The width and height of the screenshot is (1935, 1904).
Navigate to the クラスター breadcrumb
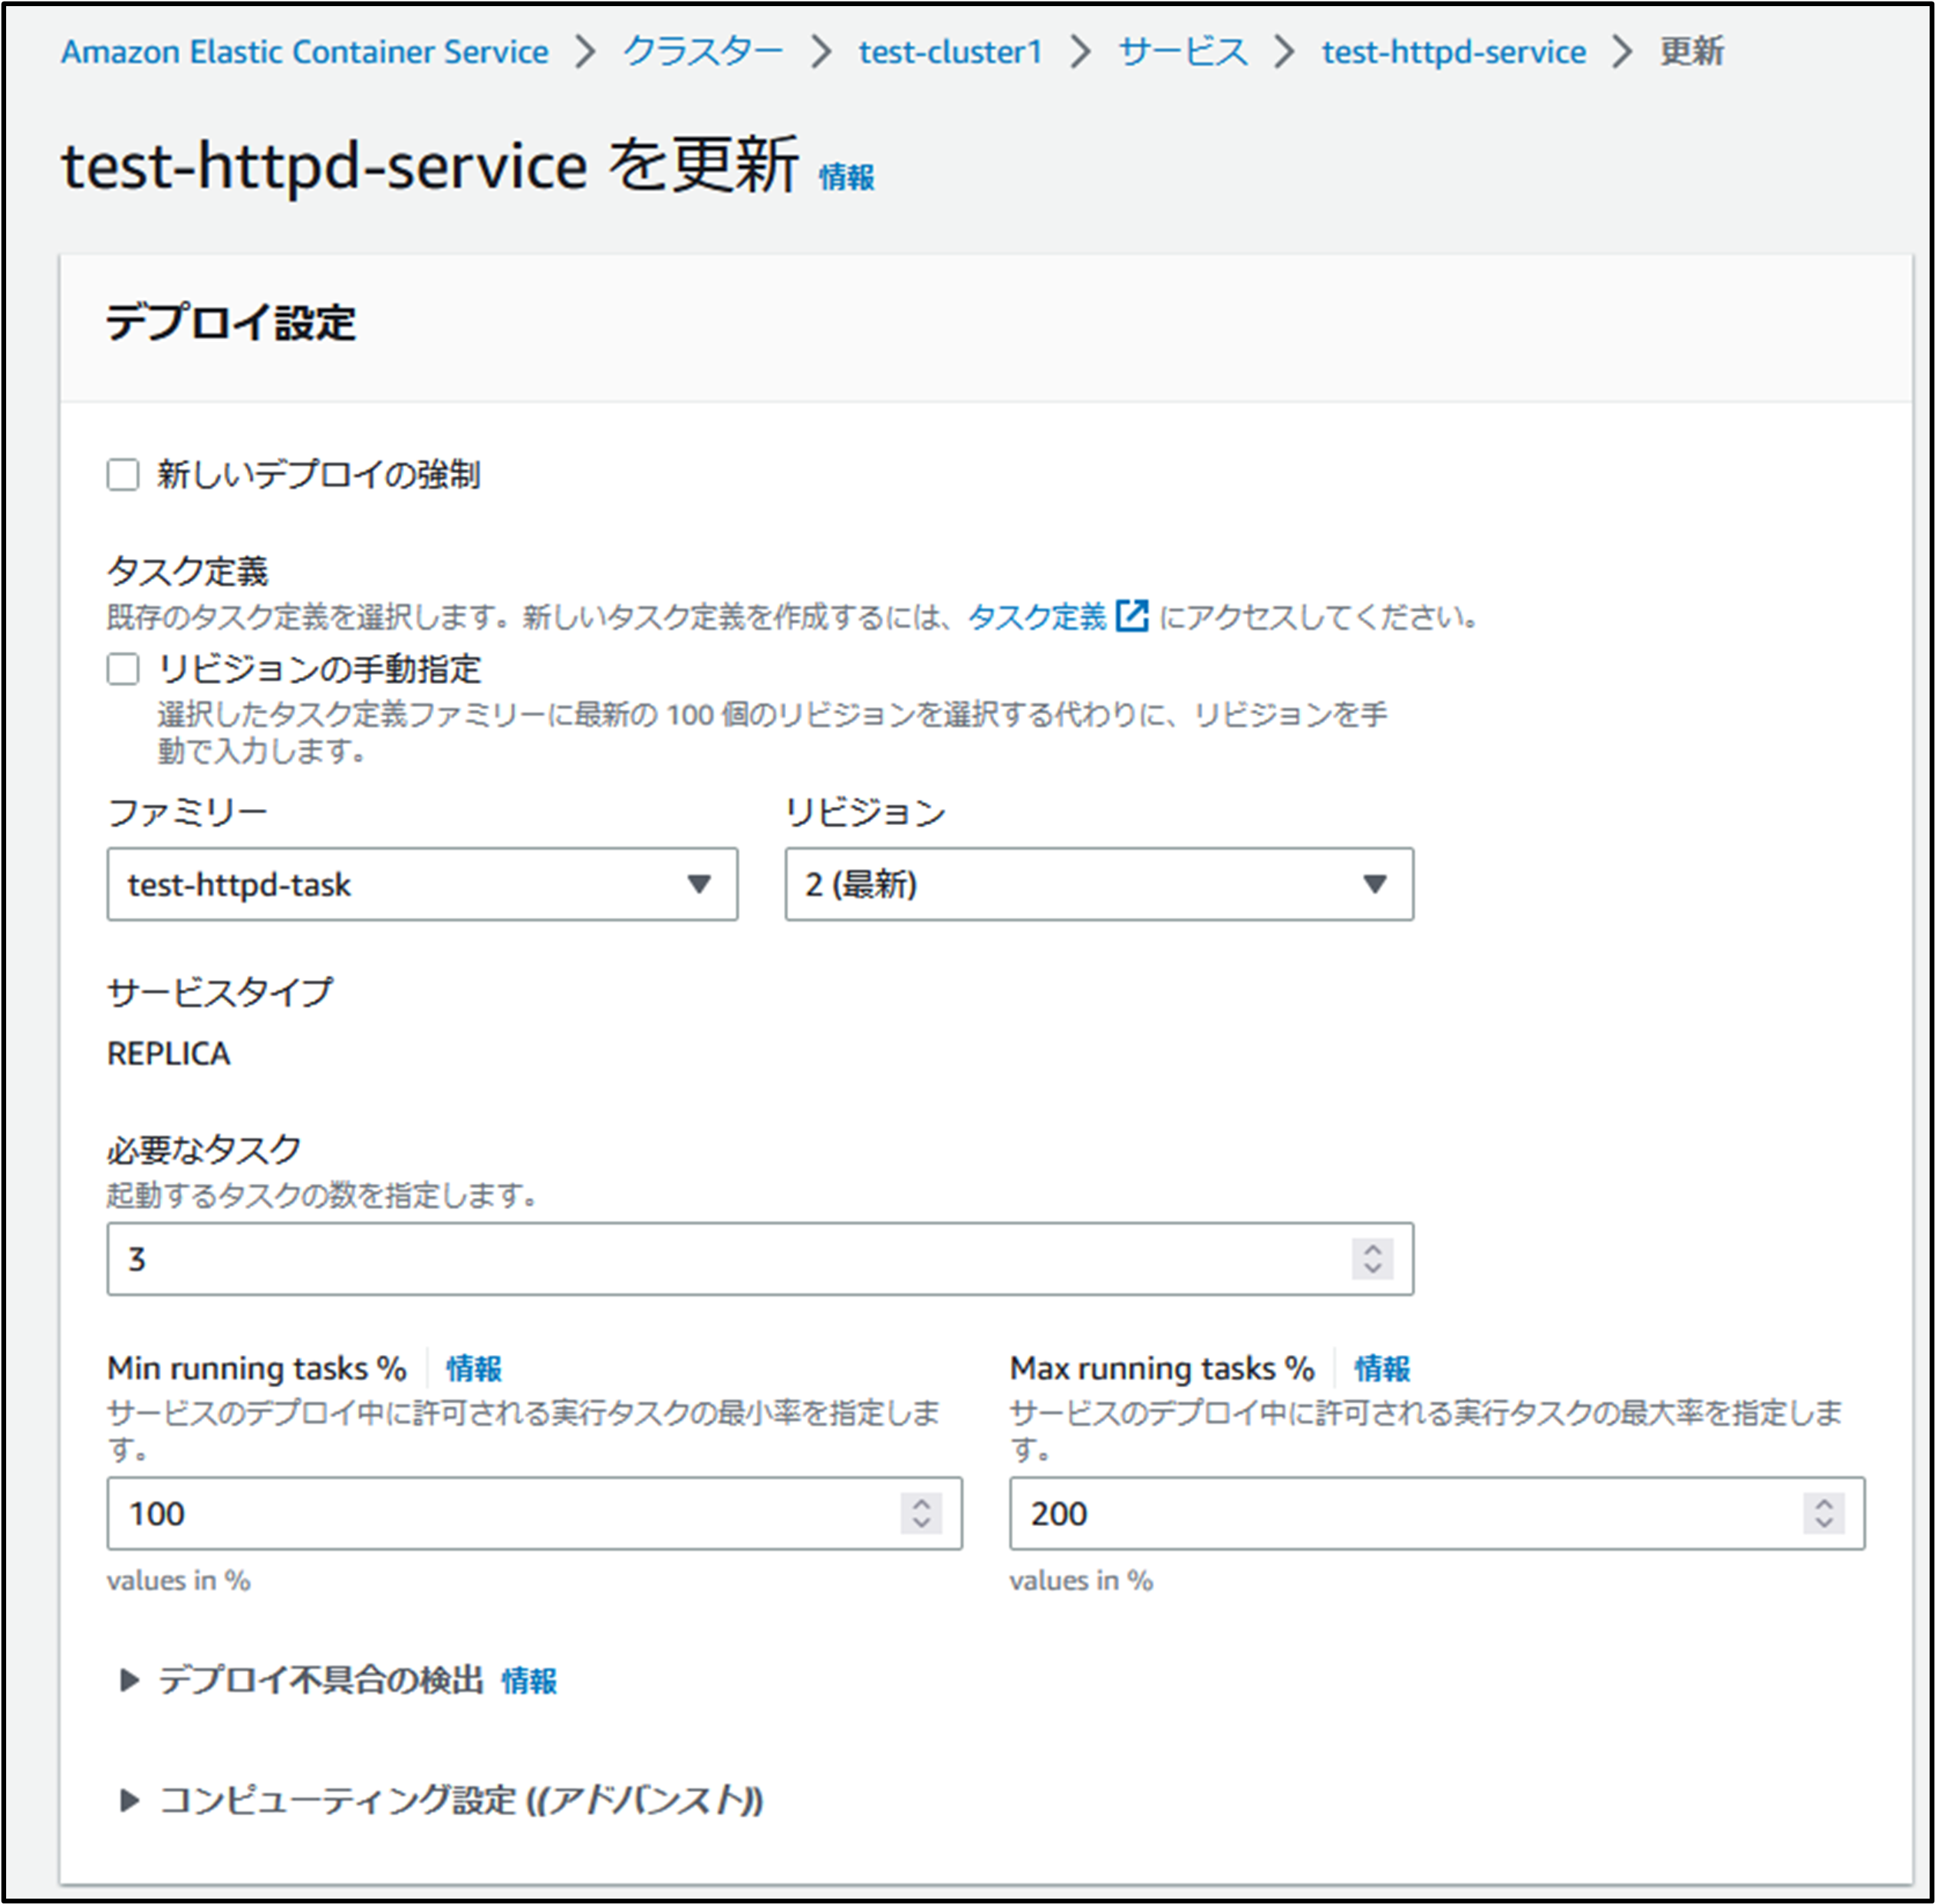[702, 52]
